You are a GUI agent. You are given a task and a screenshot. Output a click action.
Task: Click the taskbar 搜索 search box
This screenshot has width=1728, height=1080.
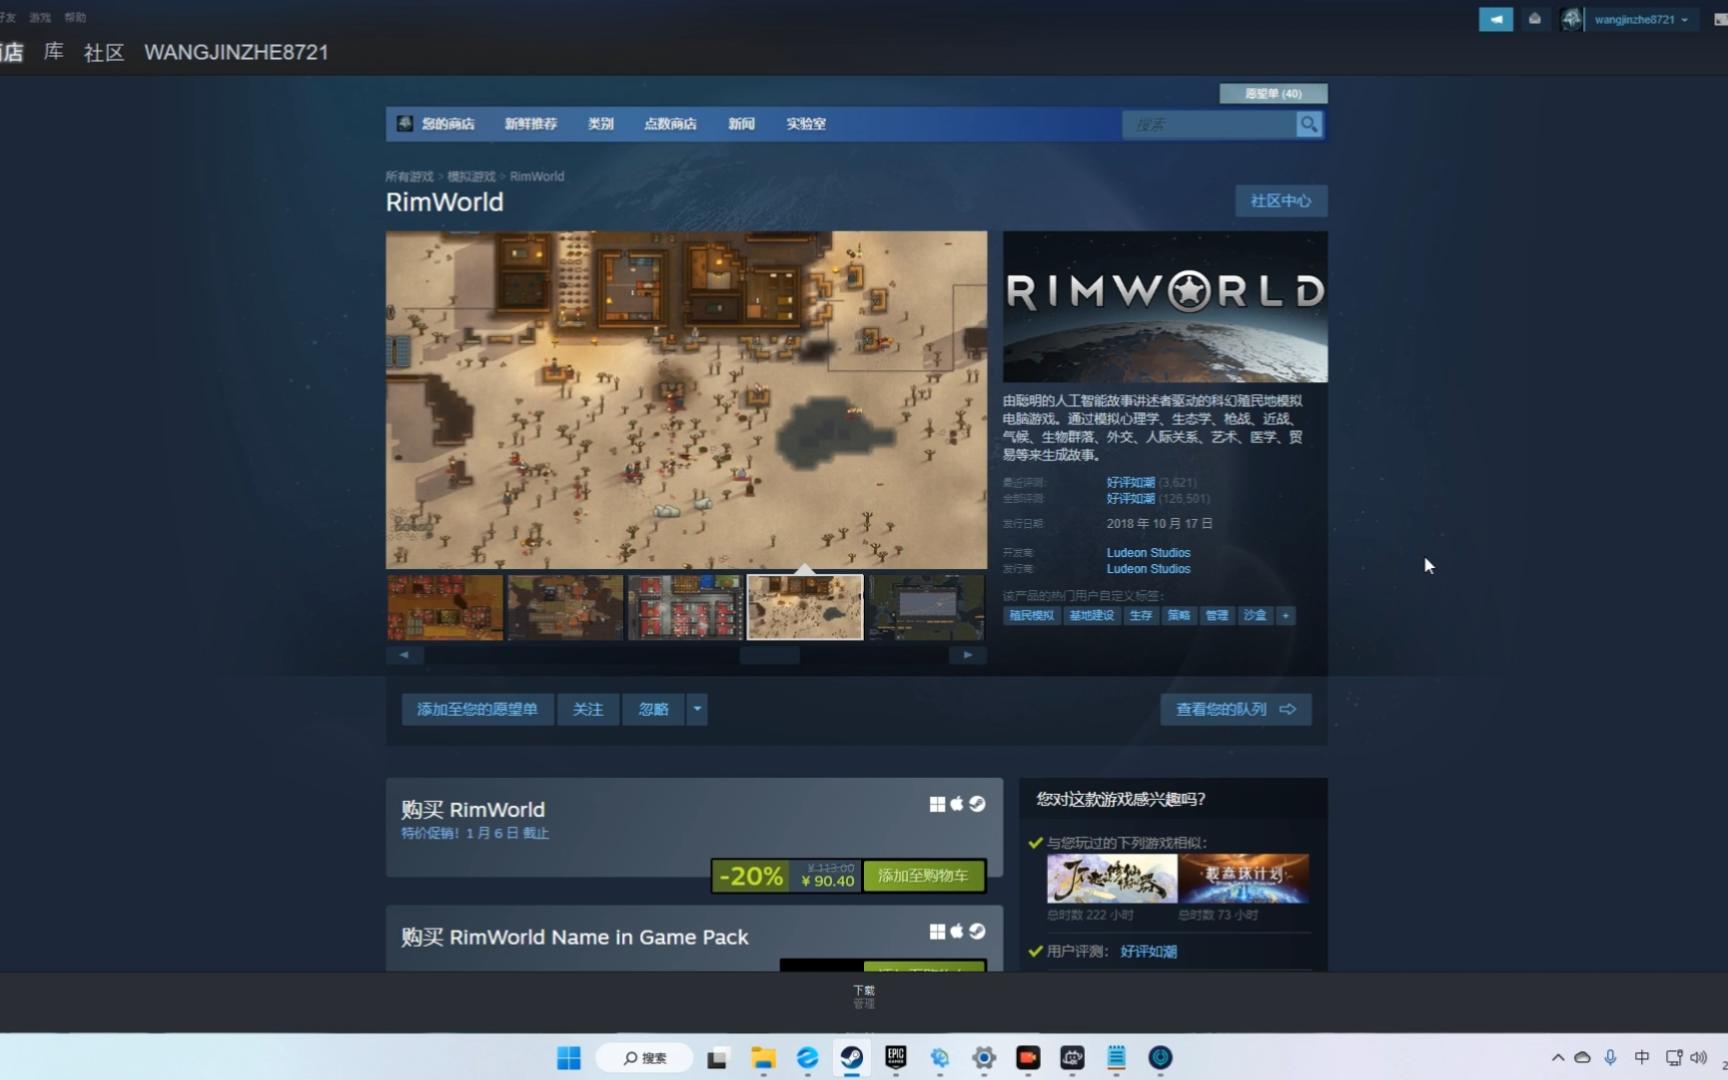pyautogui.click(x=645, y=1058)
